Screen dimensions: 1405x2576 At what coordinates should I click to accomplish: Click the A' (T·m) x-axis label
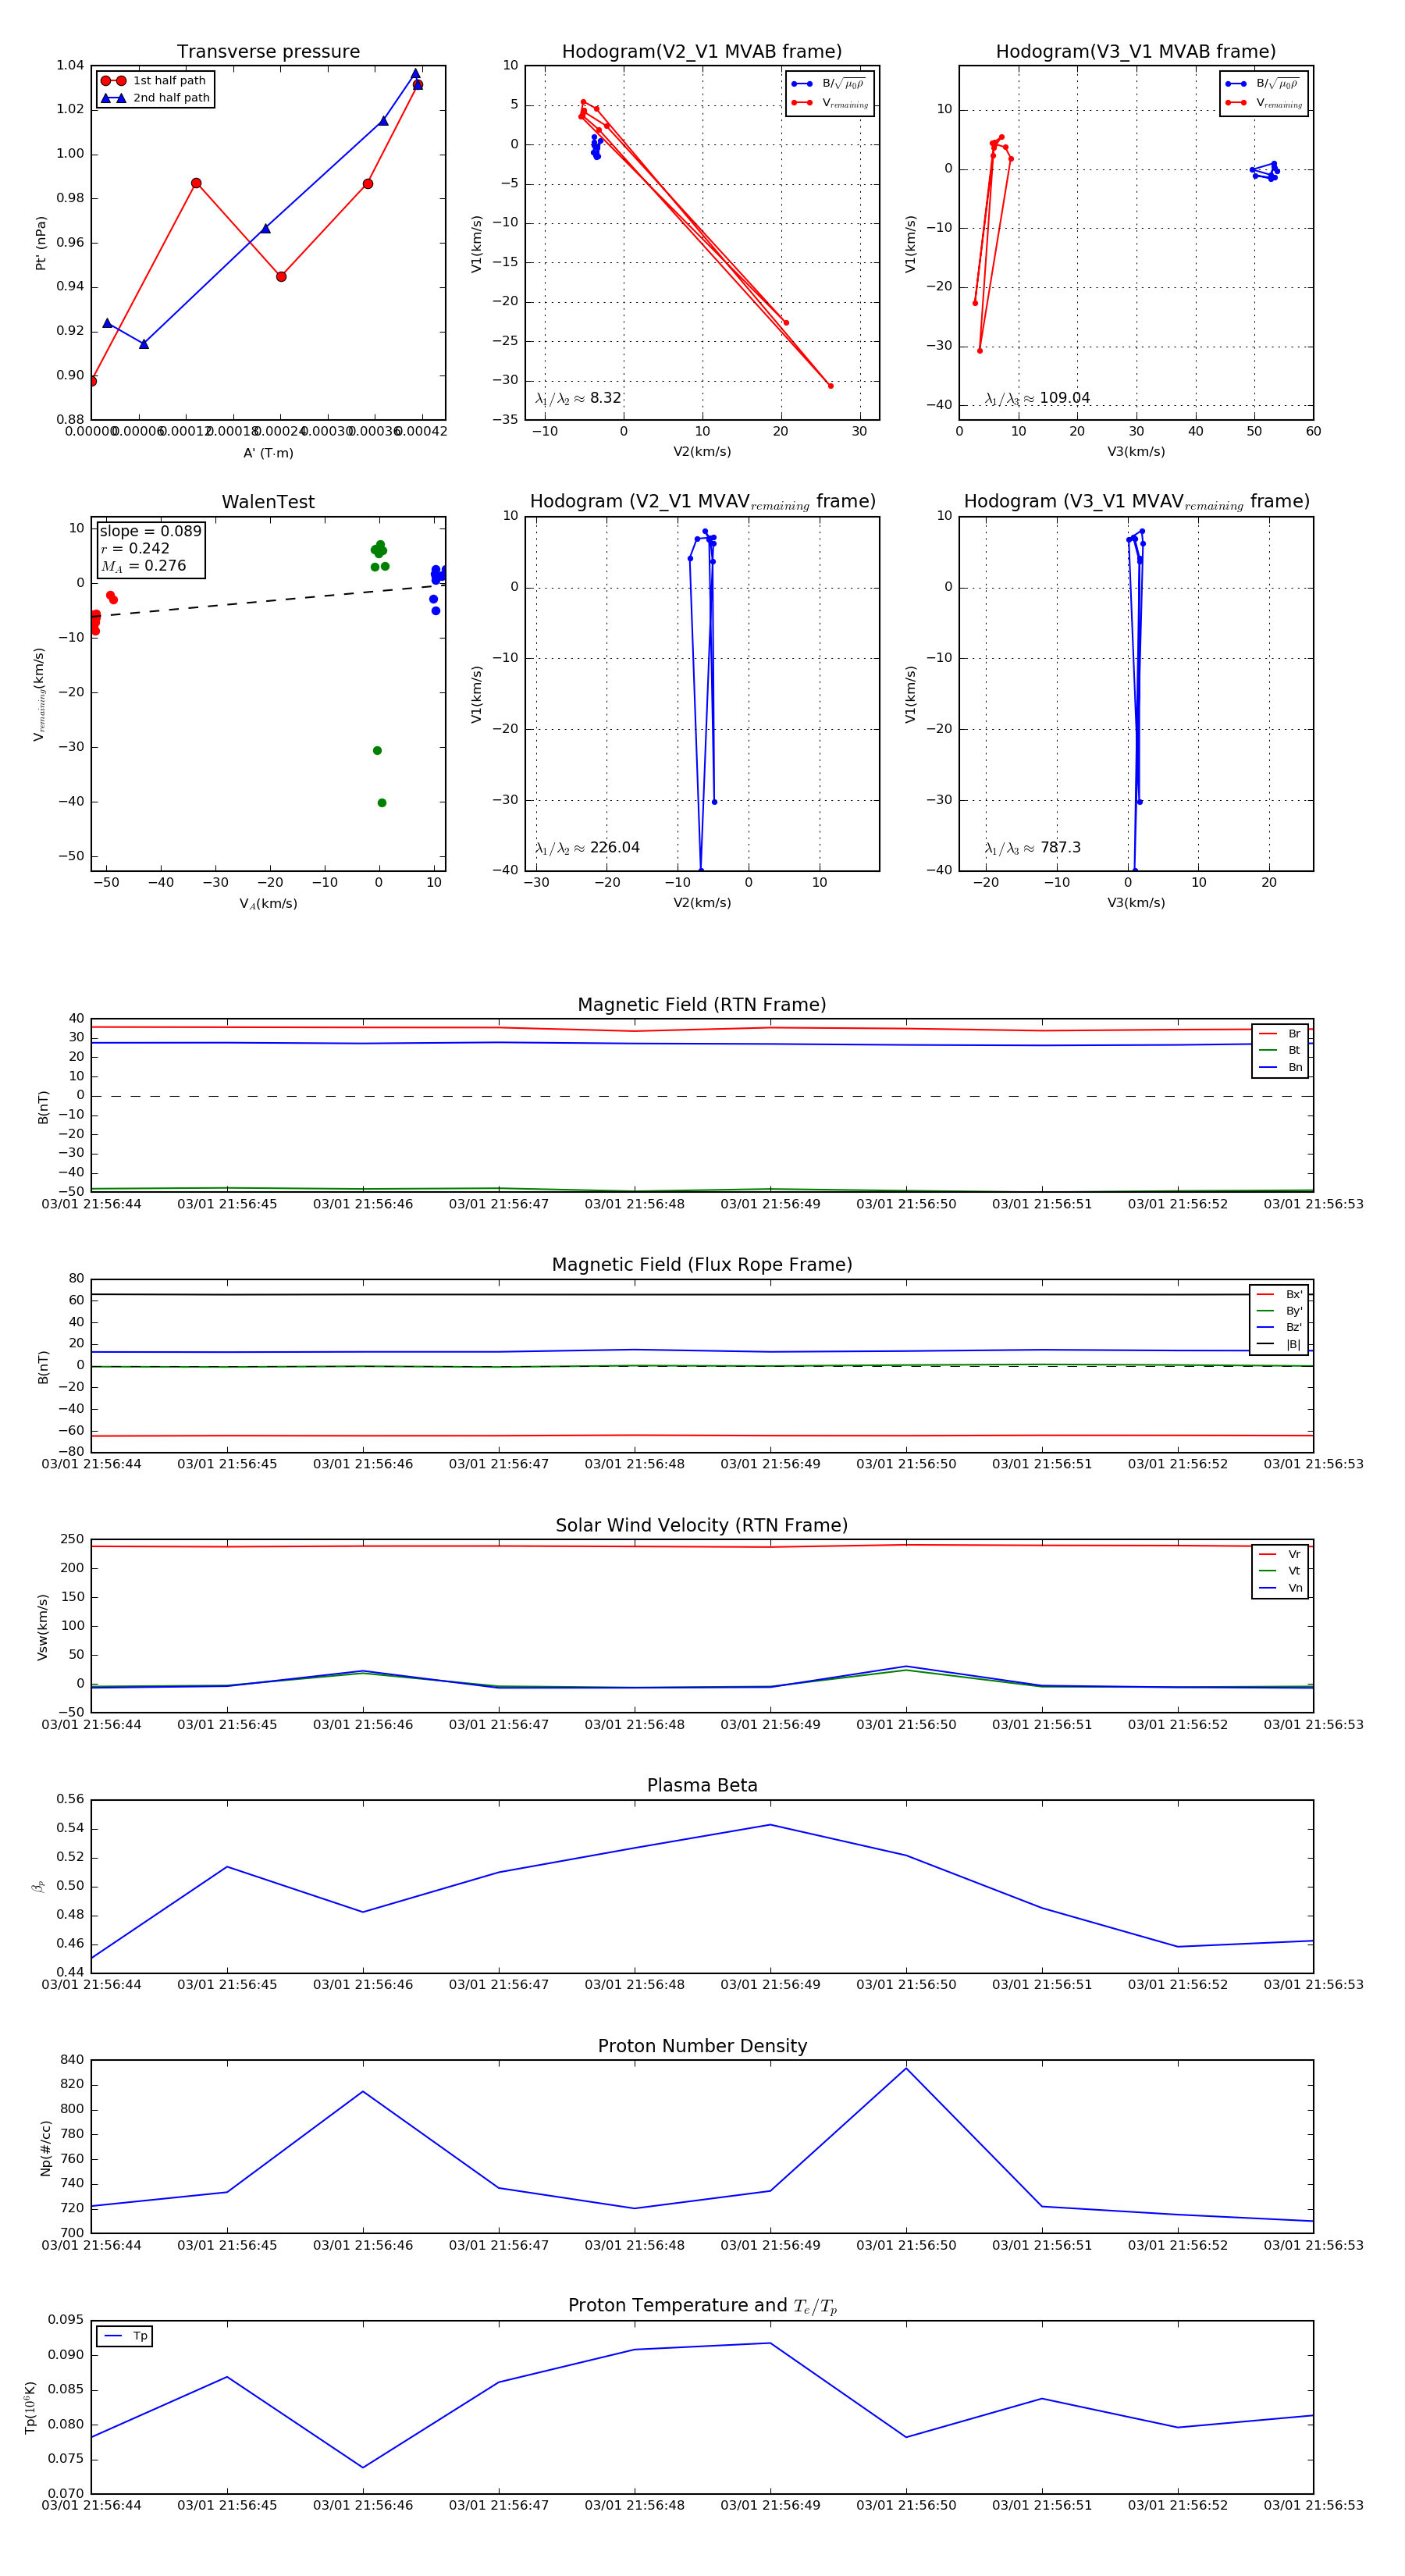[x=268, y=453]
